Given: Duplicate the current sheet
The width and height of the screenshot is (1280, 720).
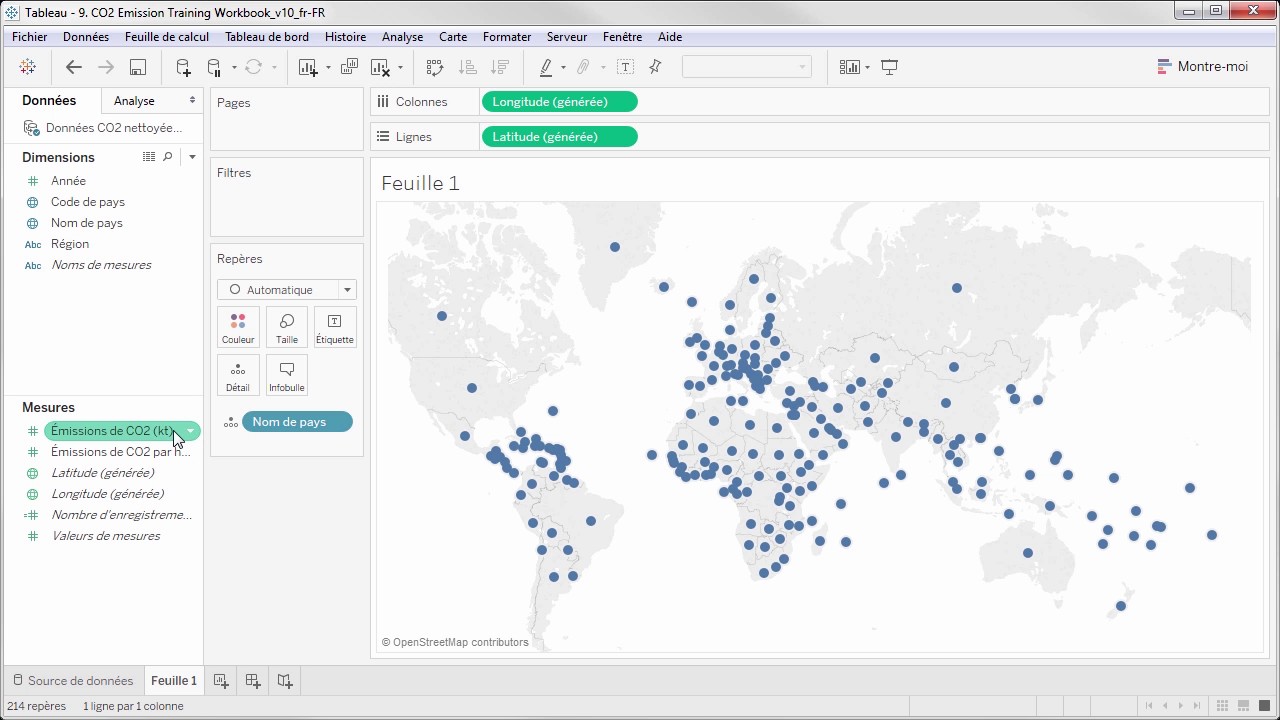Looking at the screenshot, I should click(349, 67).
